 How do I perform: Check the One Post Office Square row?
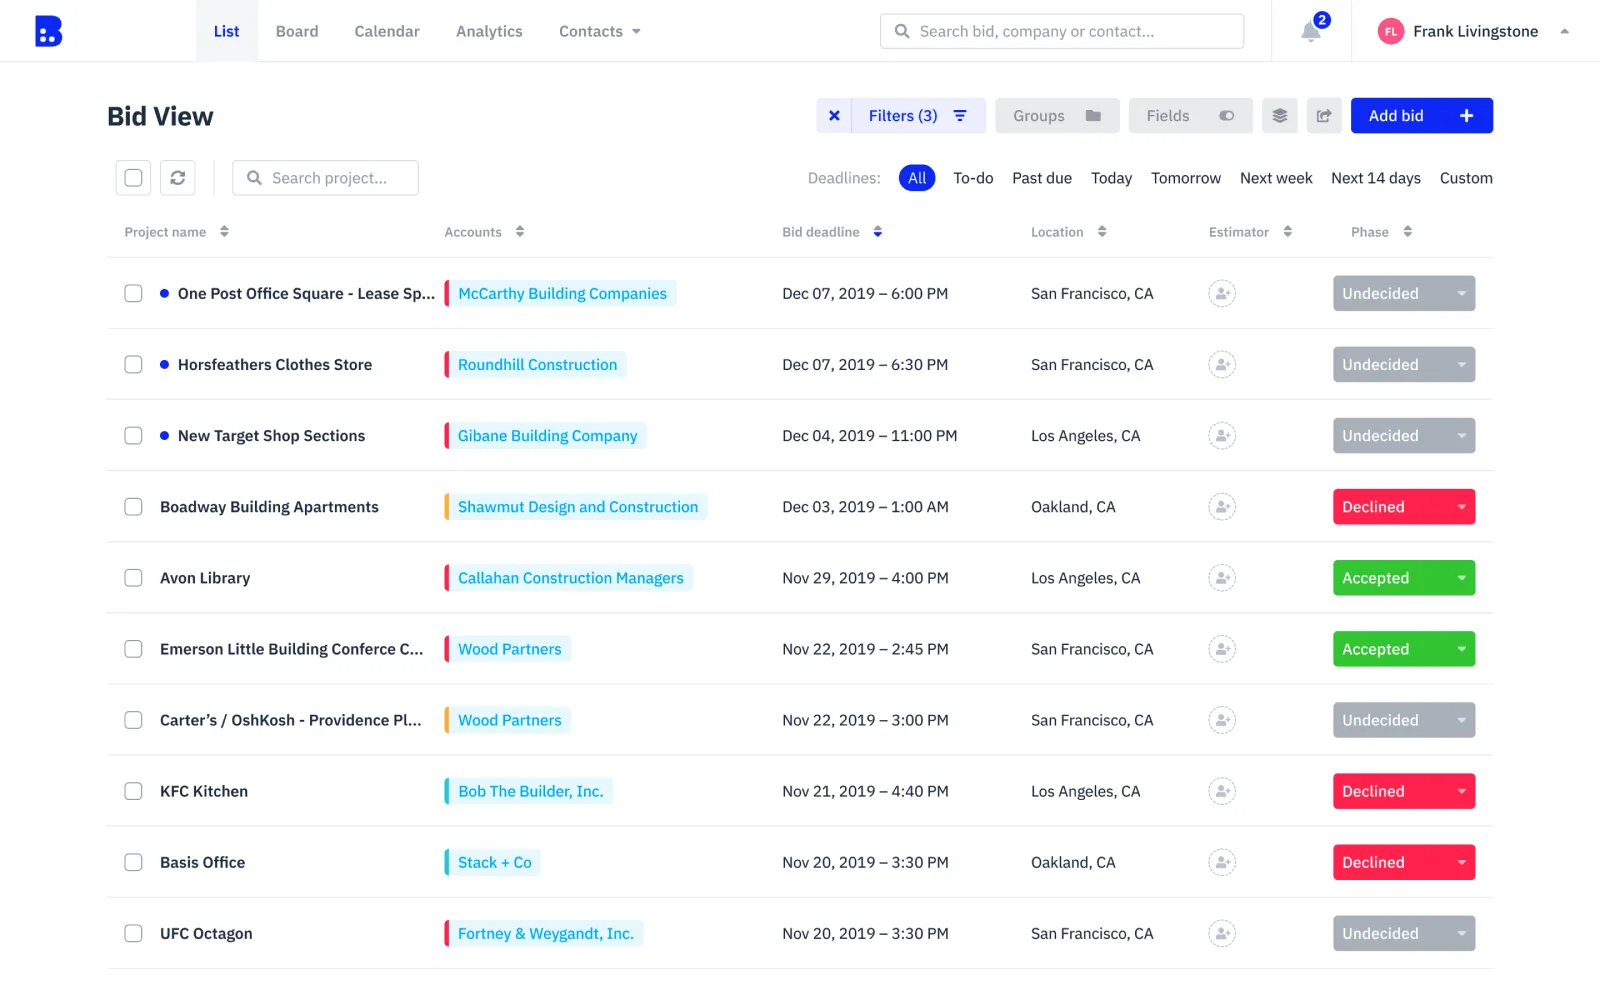[133, 294]
